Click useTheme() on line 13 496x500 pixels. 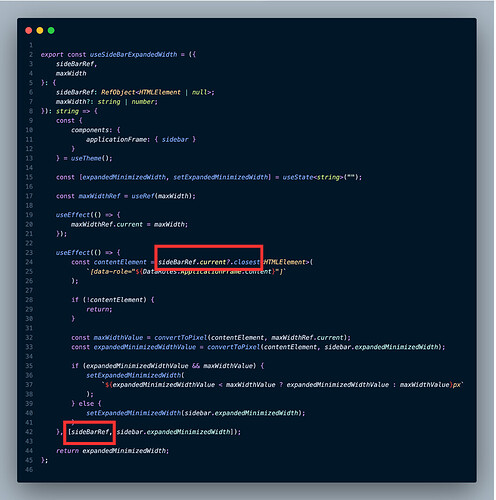click(x=92, y=158)
